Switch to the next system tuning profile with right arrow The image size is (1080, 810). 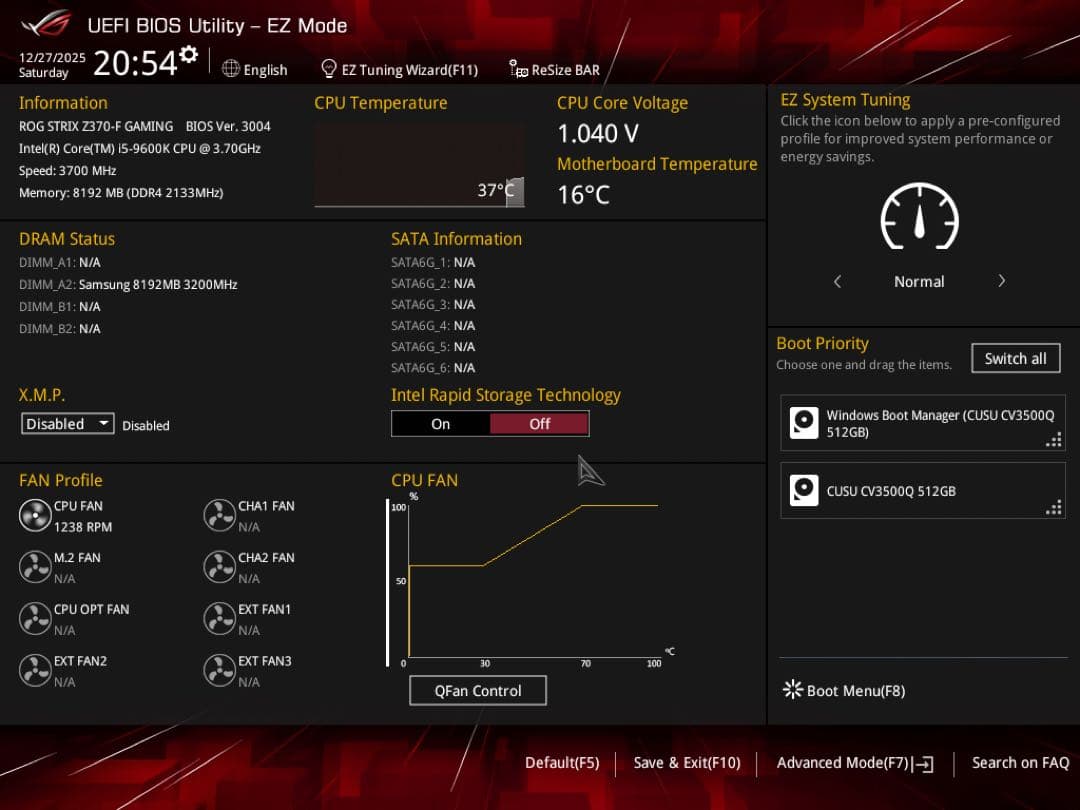click(x=1001, y=282)
